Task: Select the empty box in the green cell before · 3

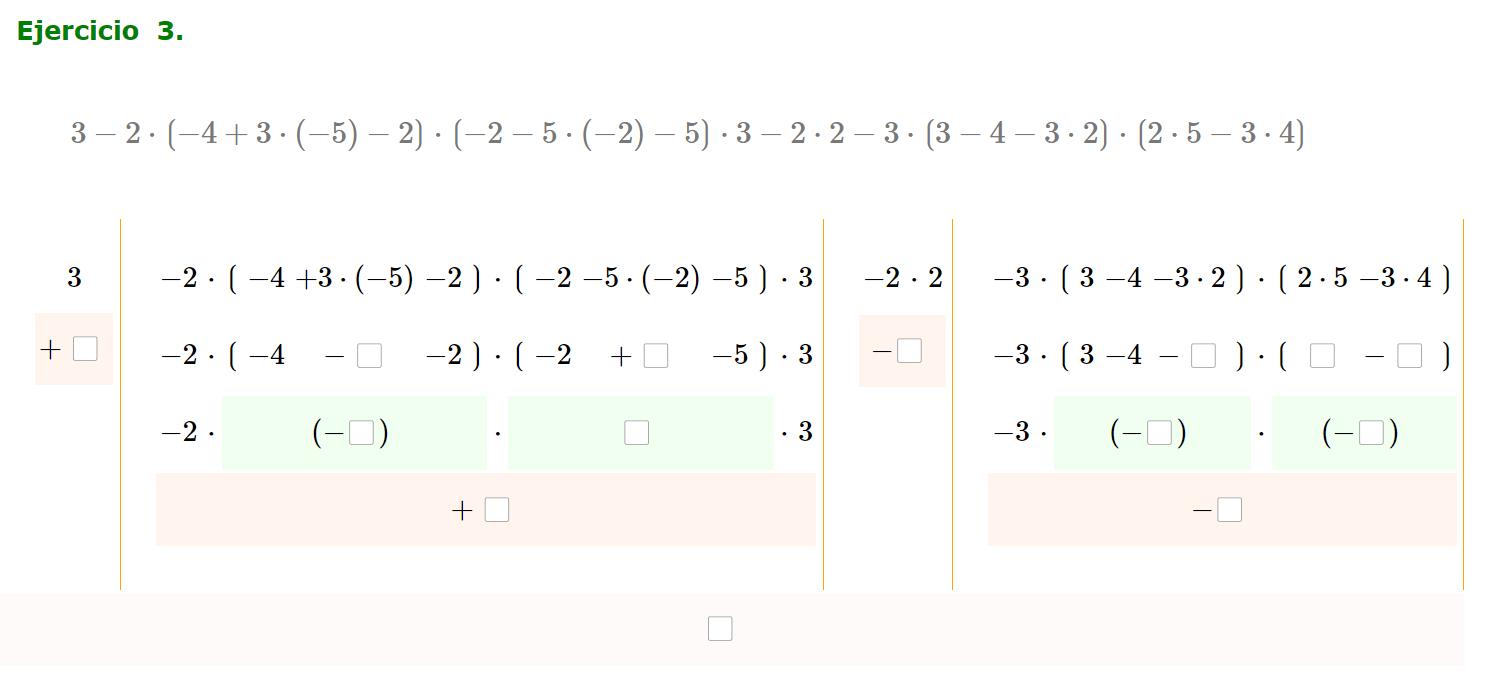Action: pyautogui.click(x=636, y=433)
